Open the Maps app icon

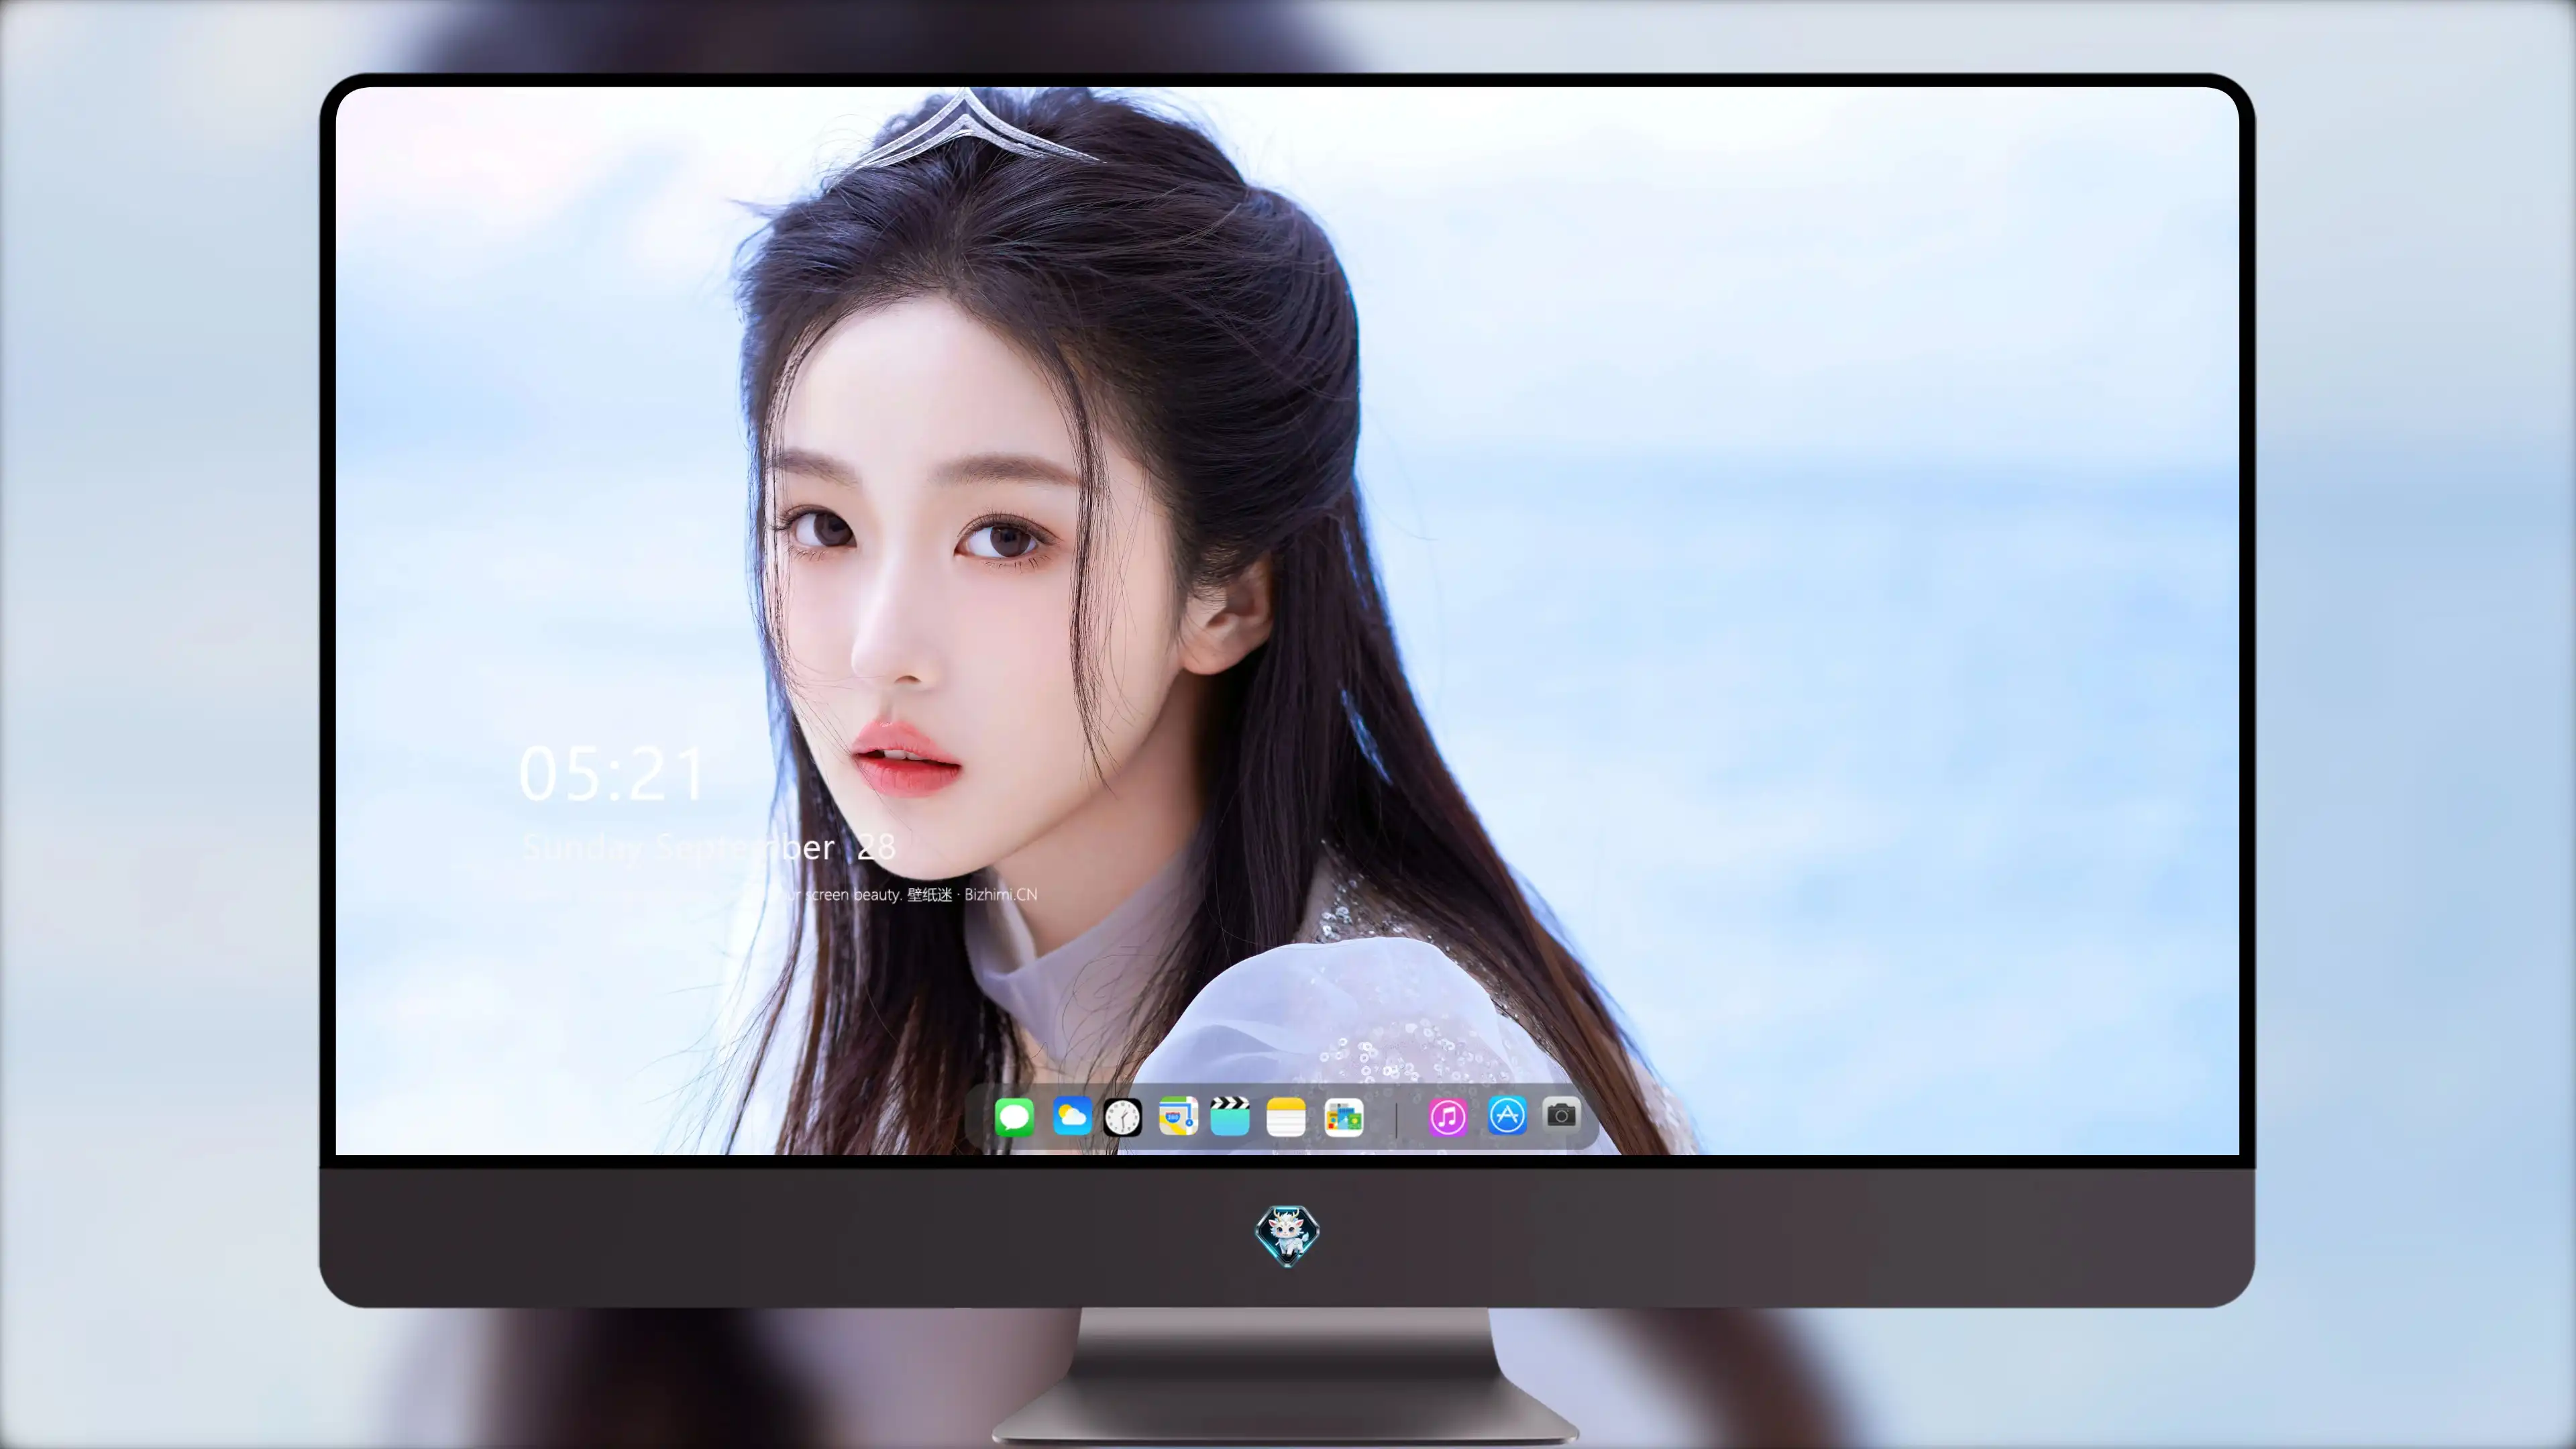[x=1178, y=1117]
